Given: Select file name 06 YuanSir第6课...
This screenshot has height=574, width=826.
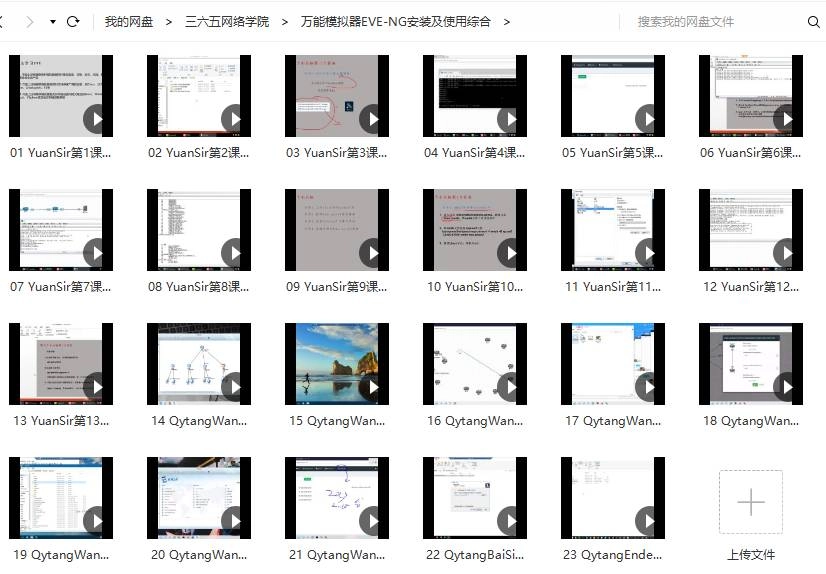Looking at the screenshot, I should [x=751, y=153].
